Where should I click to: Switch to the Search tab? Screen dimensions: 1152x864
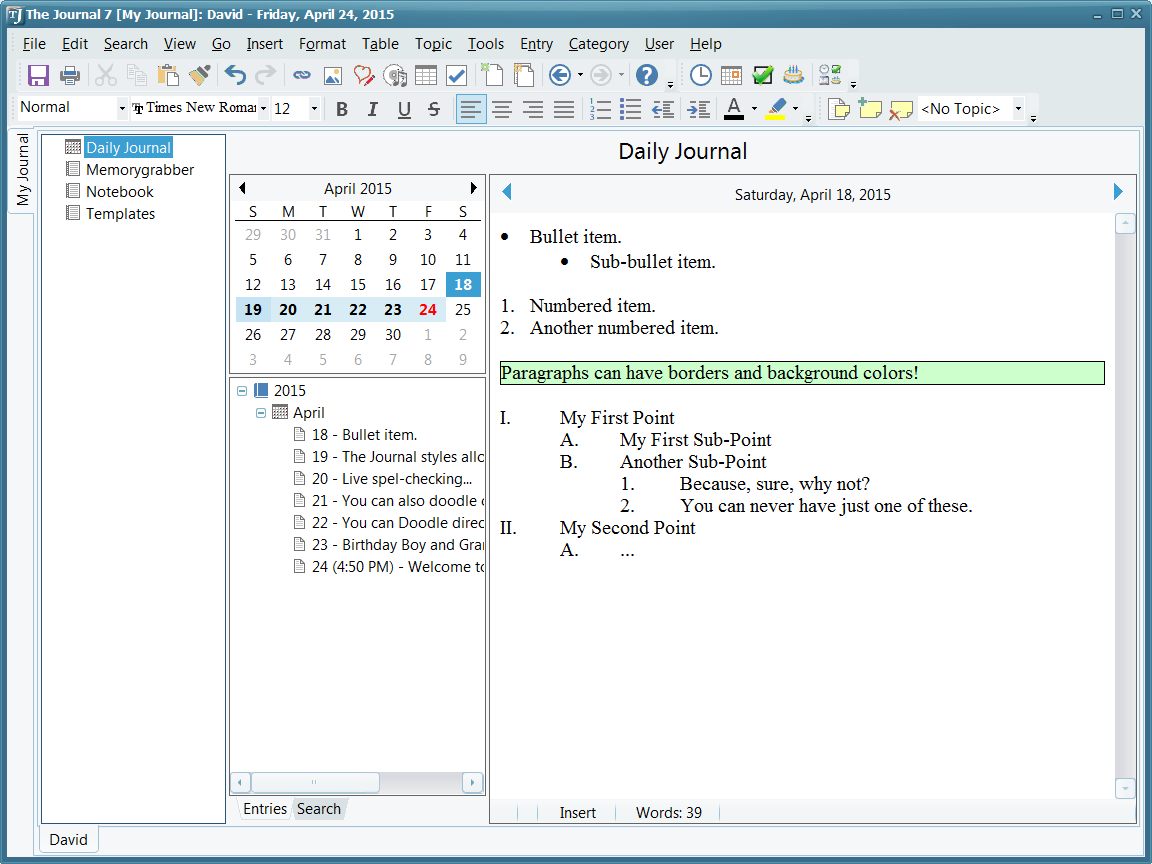point(319,809)
